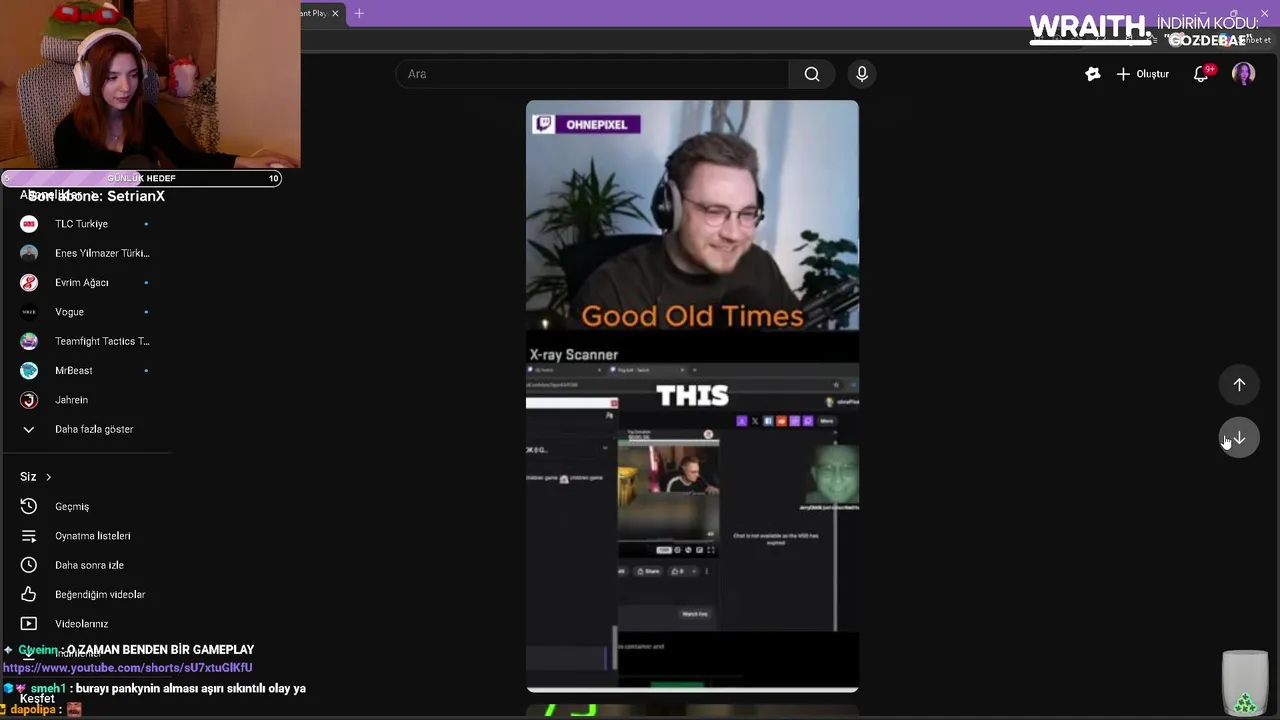Activate voice search microphone

[862, 74]
